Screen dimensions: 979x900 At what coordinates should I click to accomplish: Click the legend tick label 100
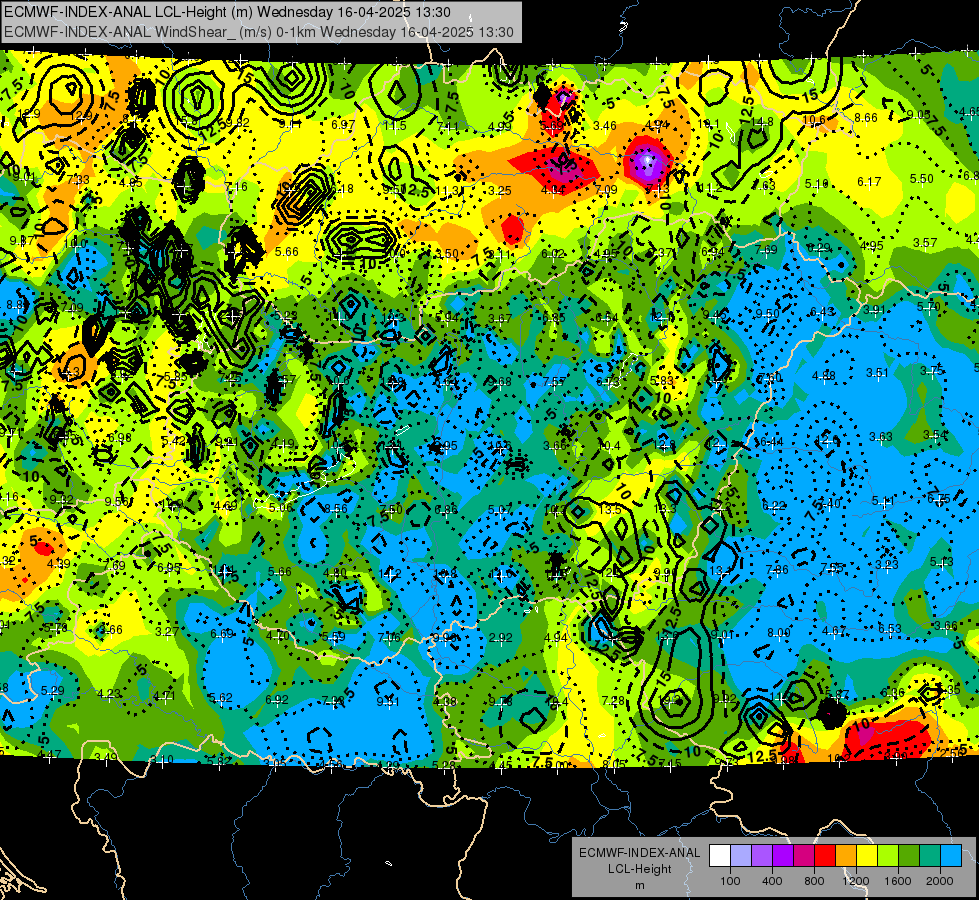(730, 881)
